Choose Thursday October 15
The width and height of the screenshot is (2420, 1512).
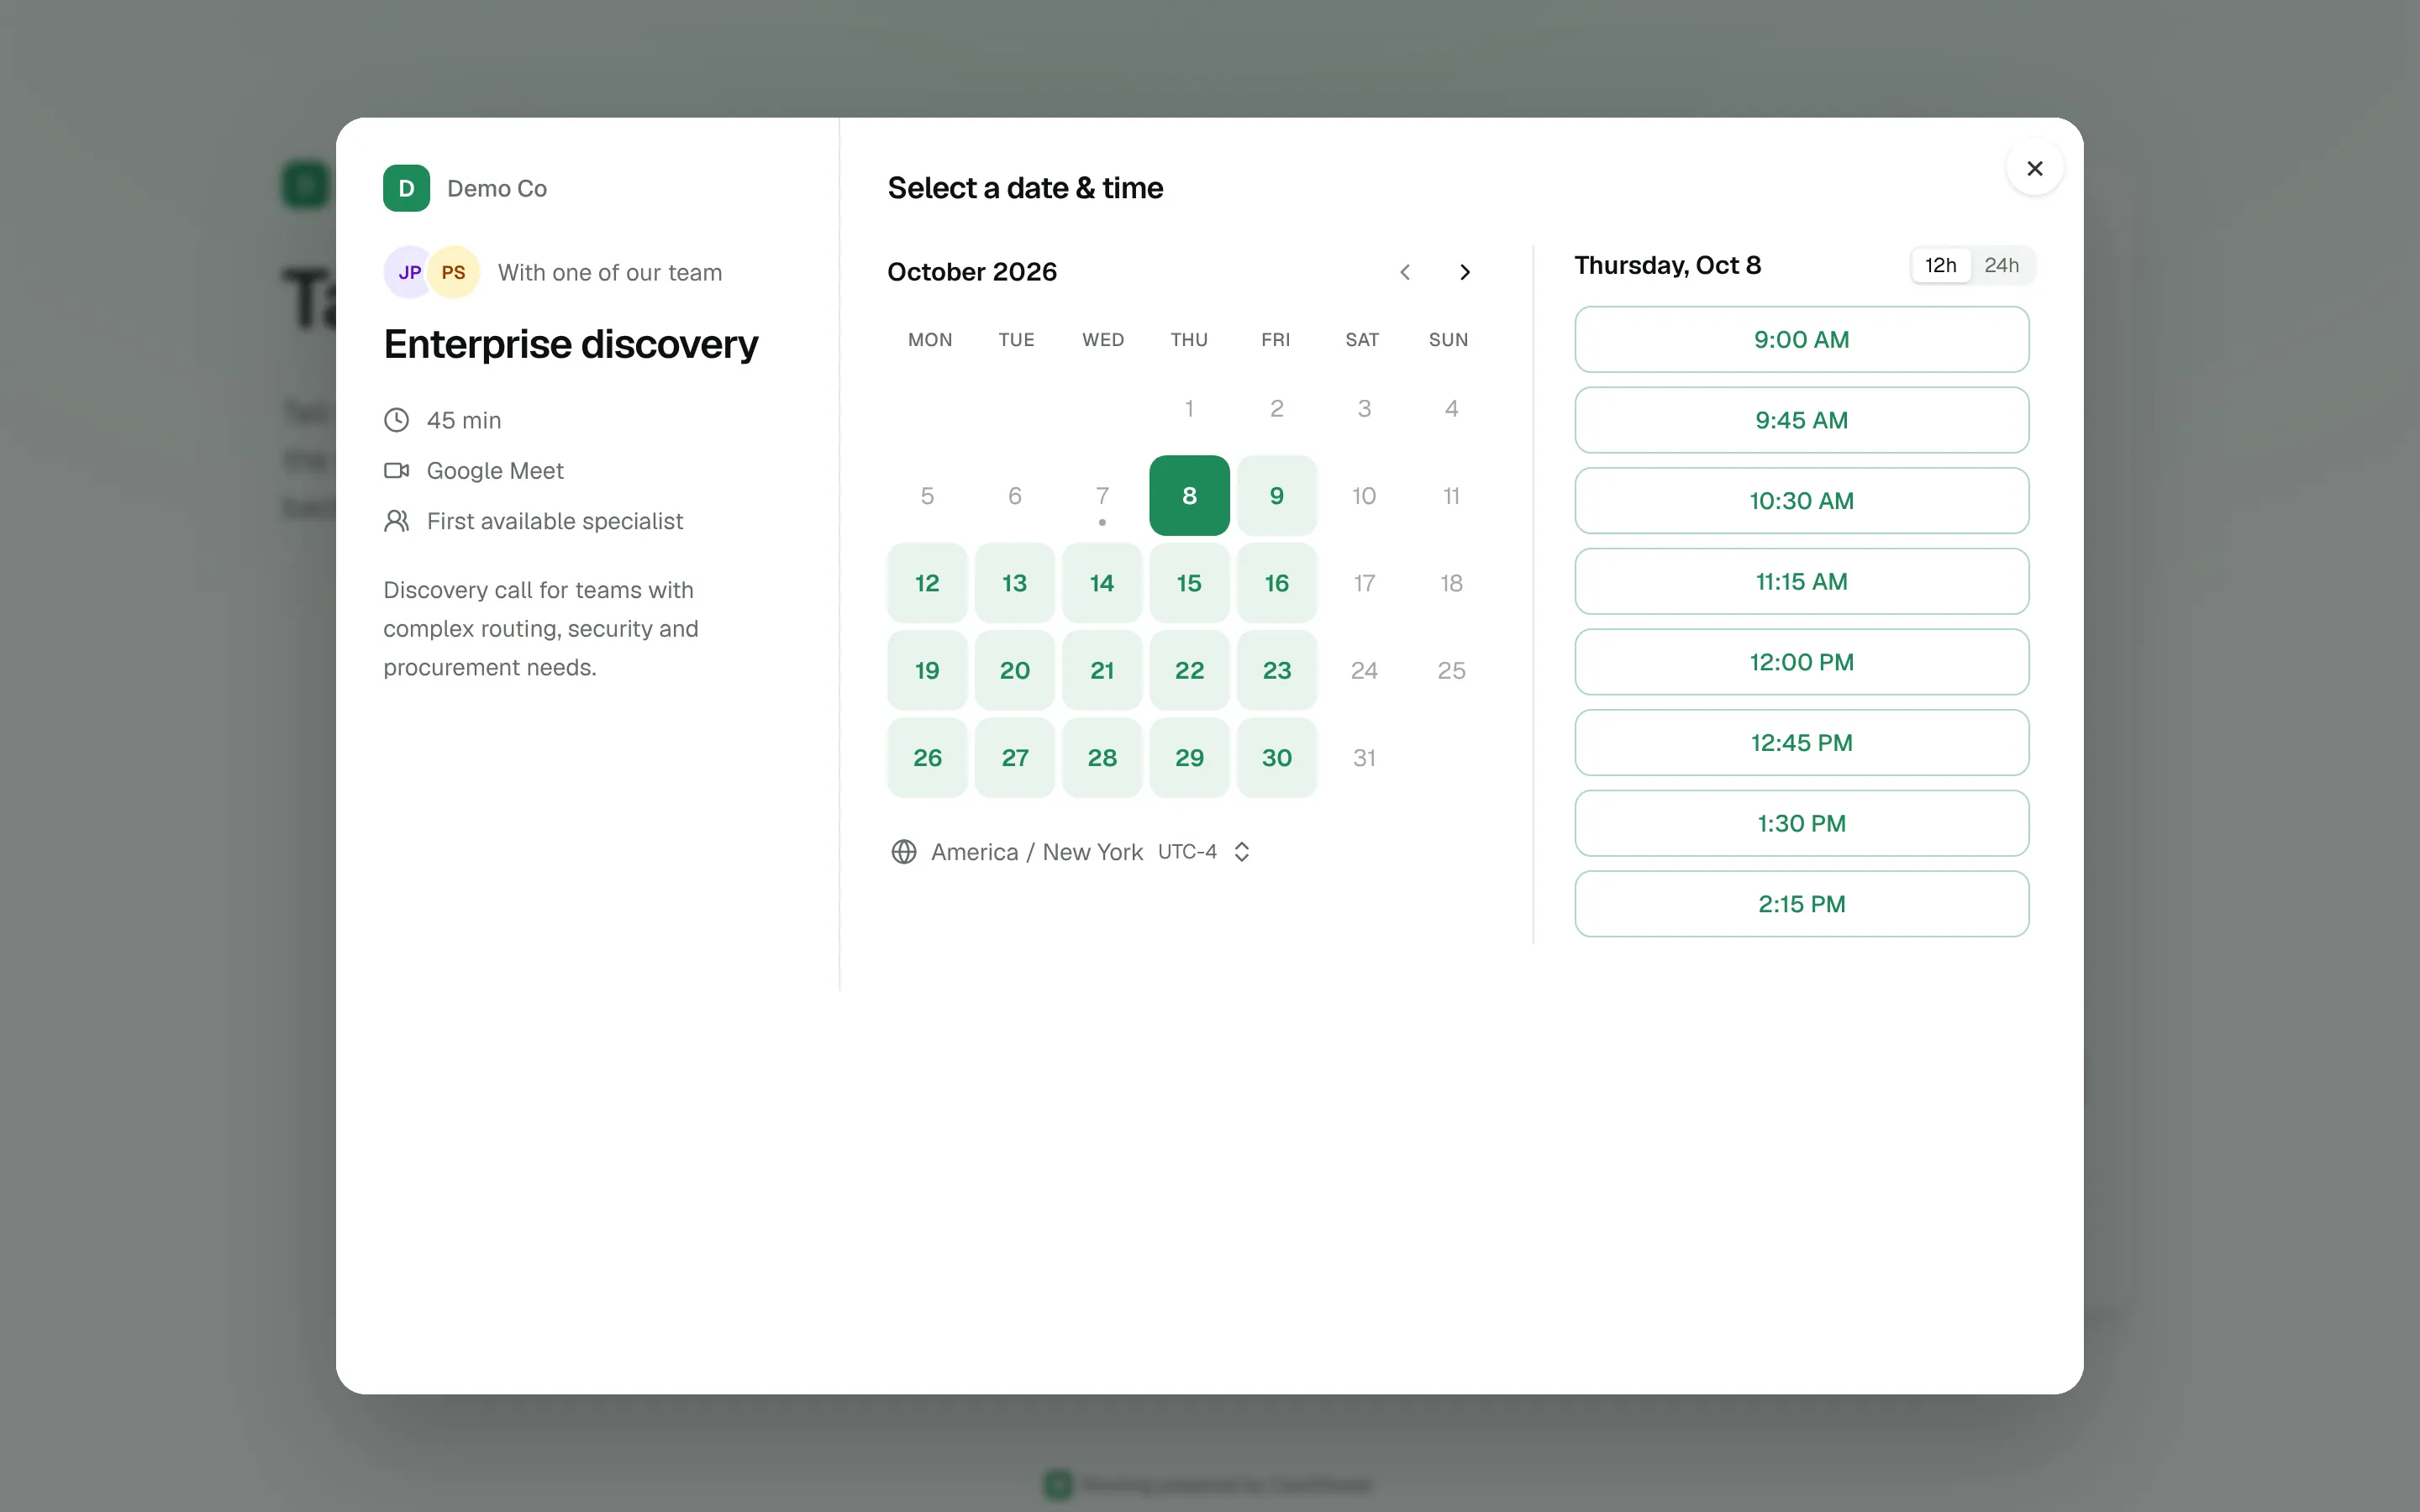tap(1189, 583)
